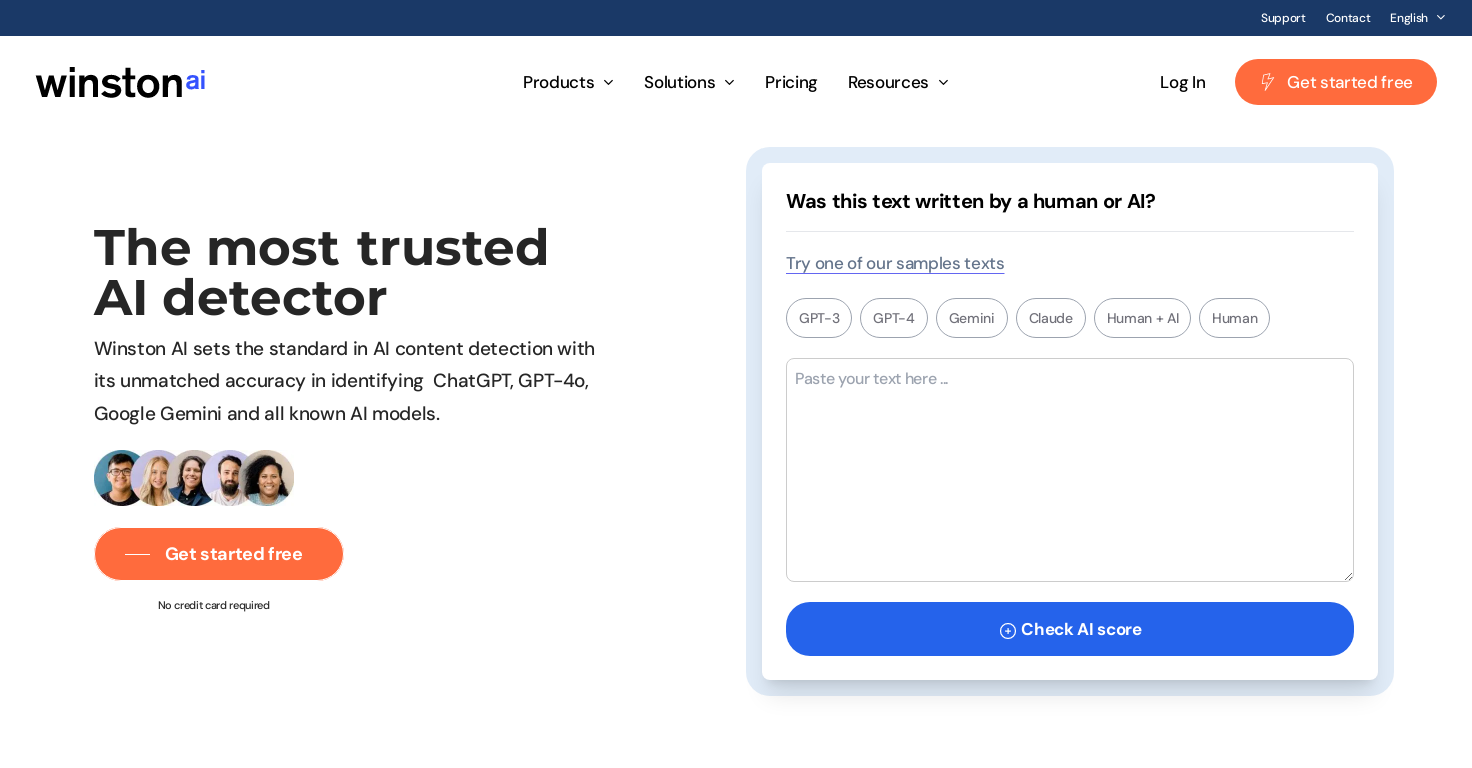Screen dimensions: 1472x768
Task: Click the first team member avatar
Action: [x=121, y=478]
